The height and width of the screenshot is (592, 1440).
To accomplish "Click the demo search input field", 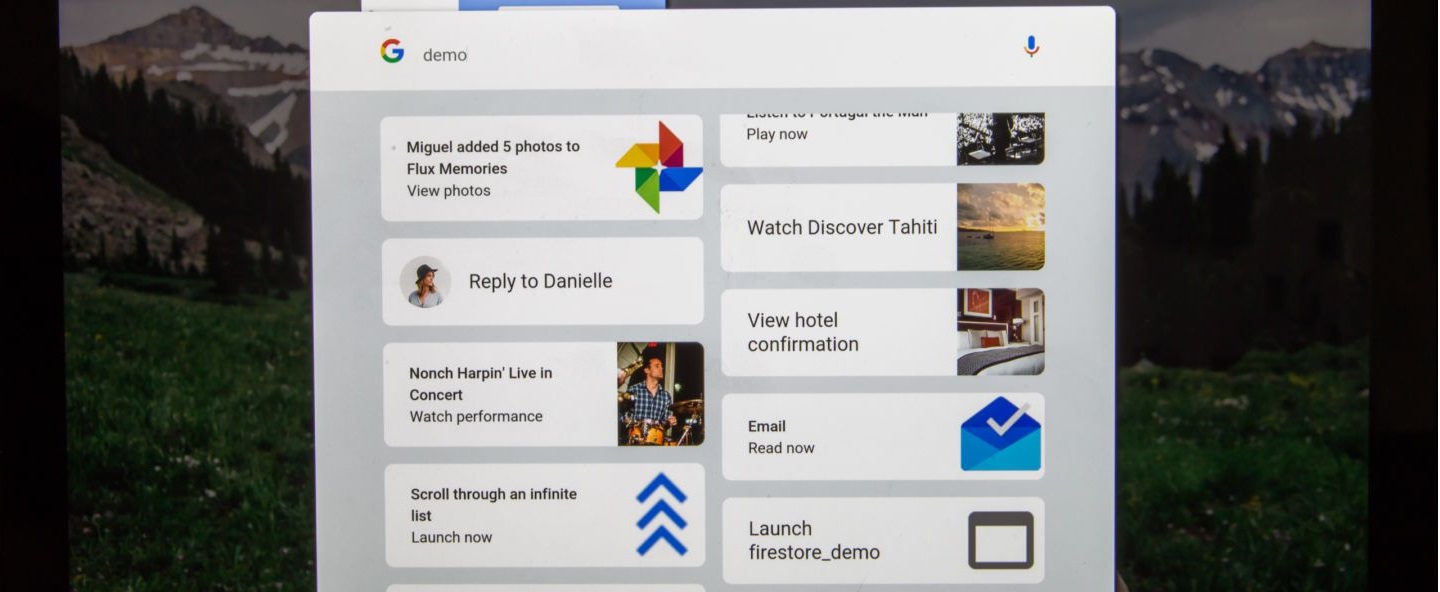I will (x=700, y=54).
